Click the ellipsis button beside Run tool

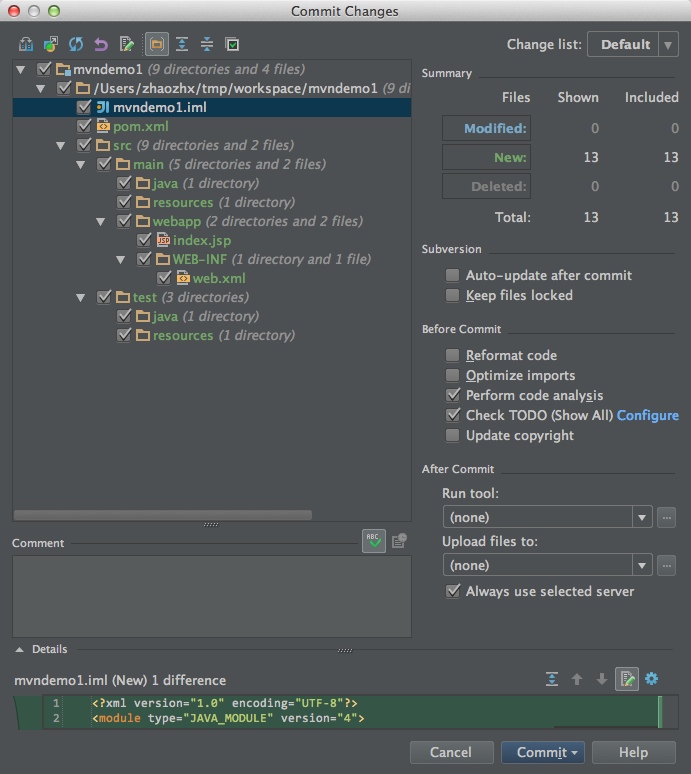point(666,518)
